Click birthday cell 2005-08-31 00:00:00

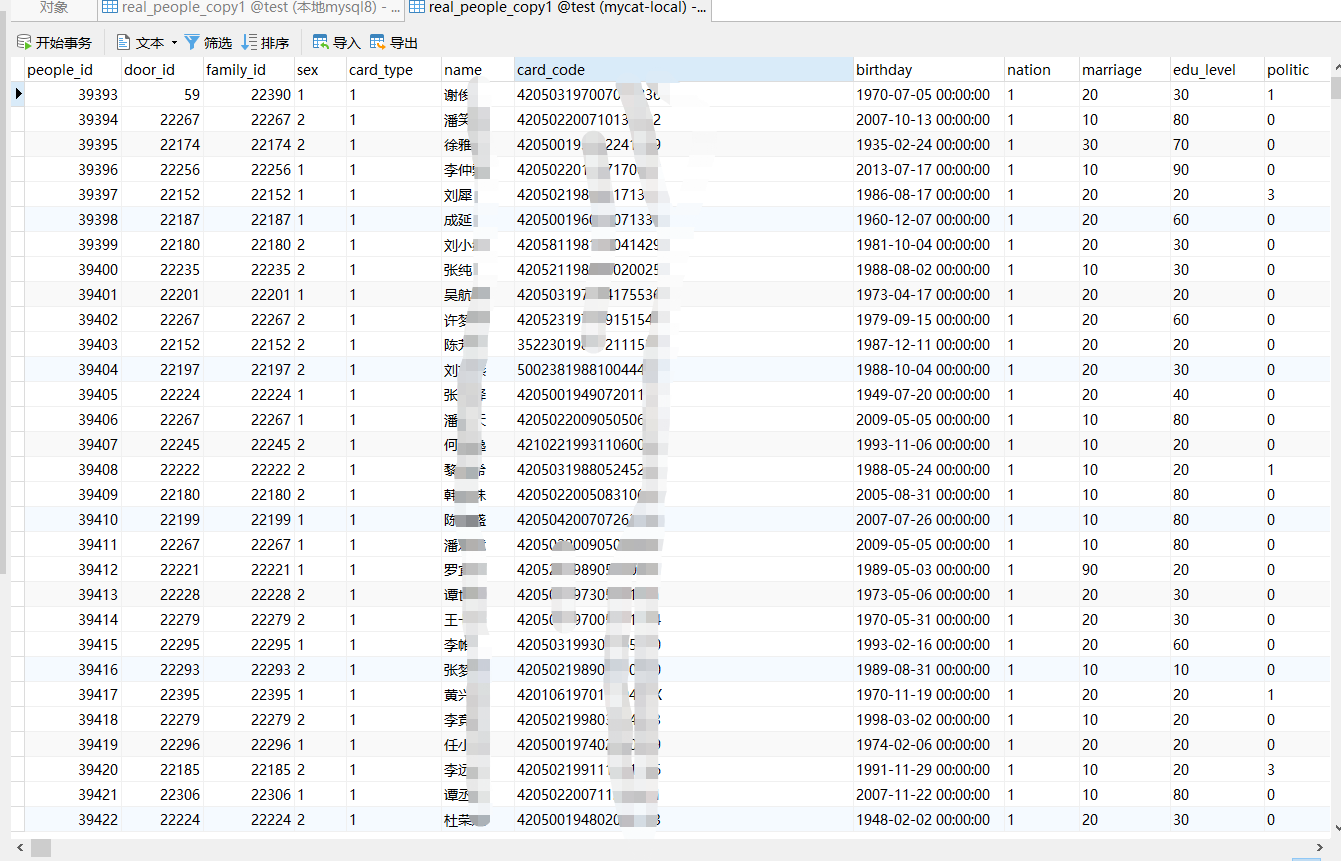pos(929,495)
